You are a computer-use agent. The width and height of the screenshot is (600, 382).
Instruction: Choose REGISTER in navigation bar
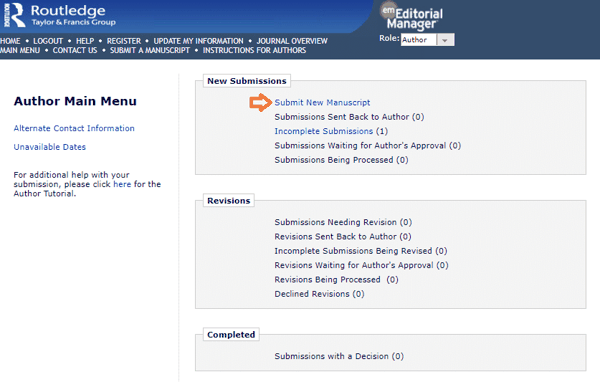[124, 41]
